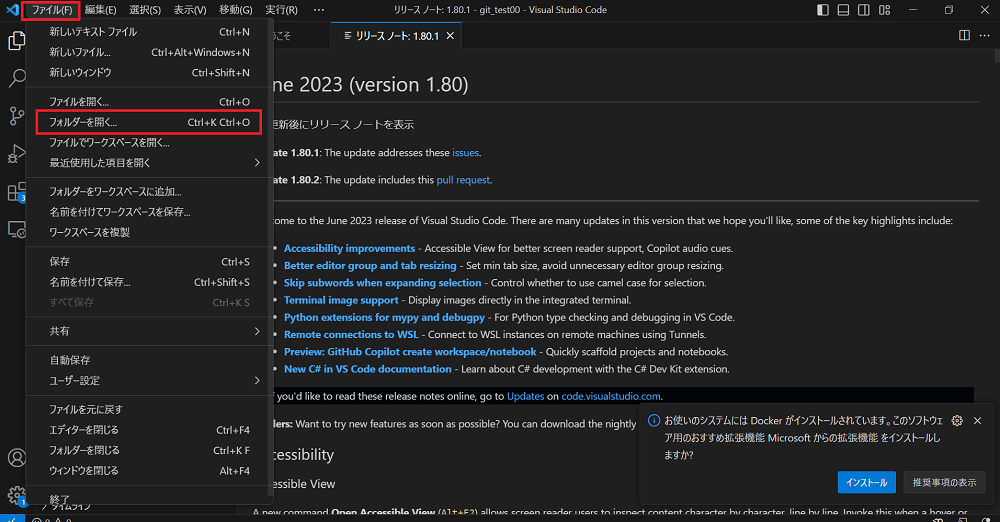
Task: Open the Run and Debug view
Action: (16, 154)
